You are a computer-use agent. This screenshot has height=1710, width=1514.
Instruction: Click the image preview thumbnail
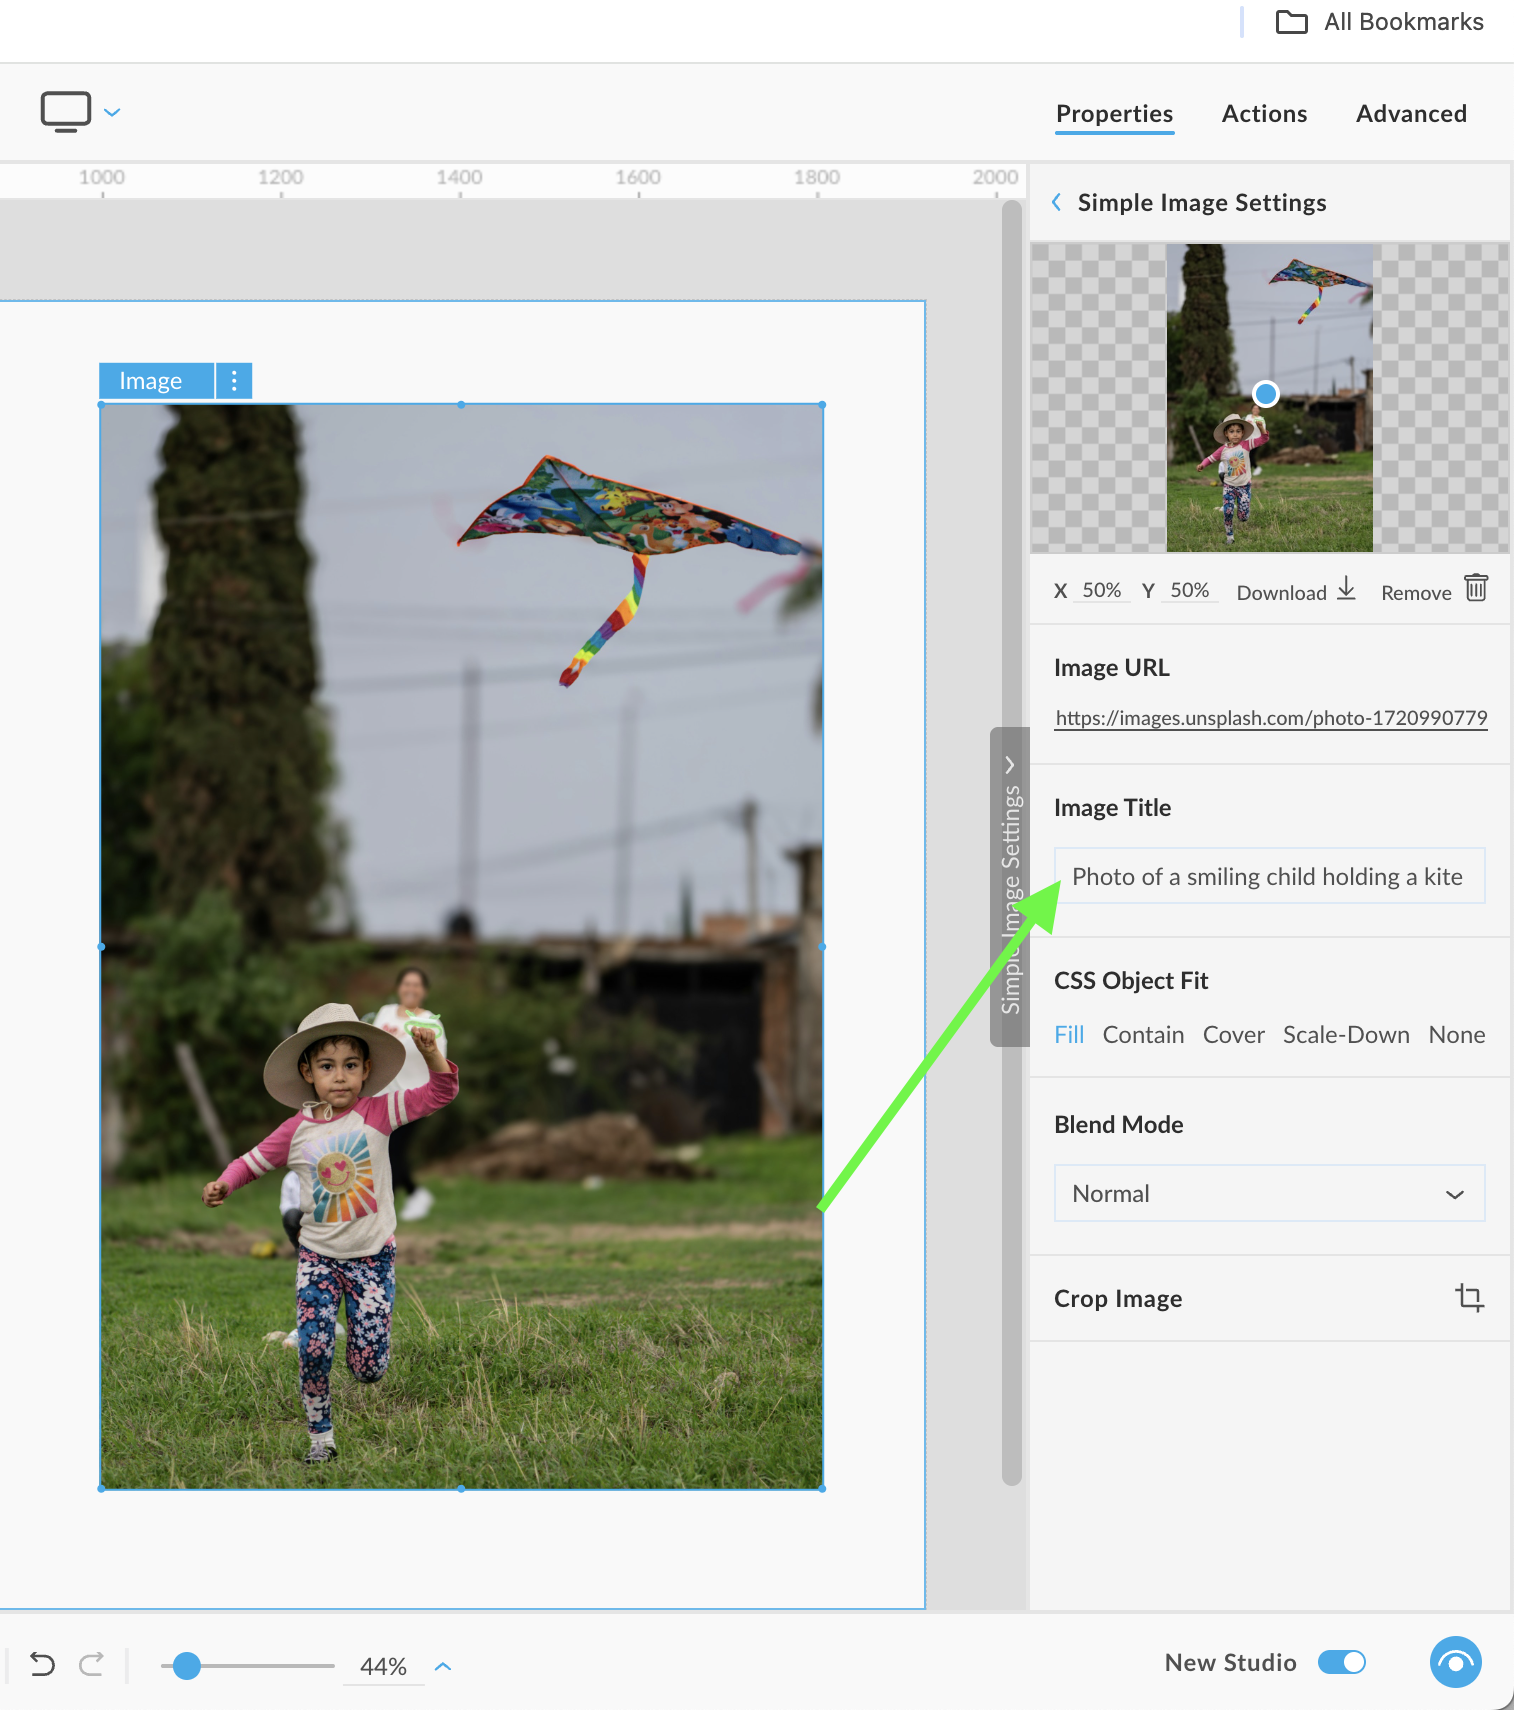point(1269,398)
